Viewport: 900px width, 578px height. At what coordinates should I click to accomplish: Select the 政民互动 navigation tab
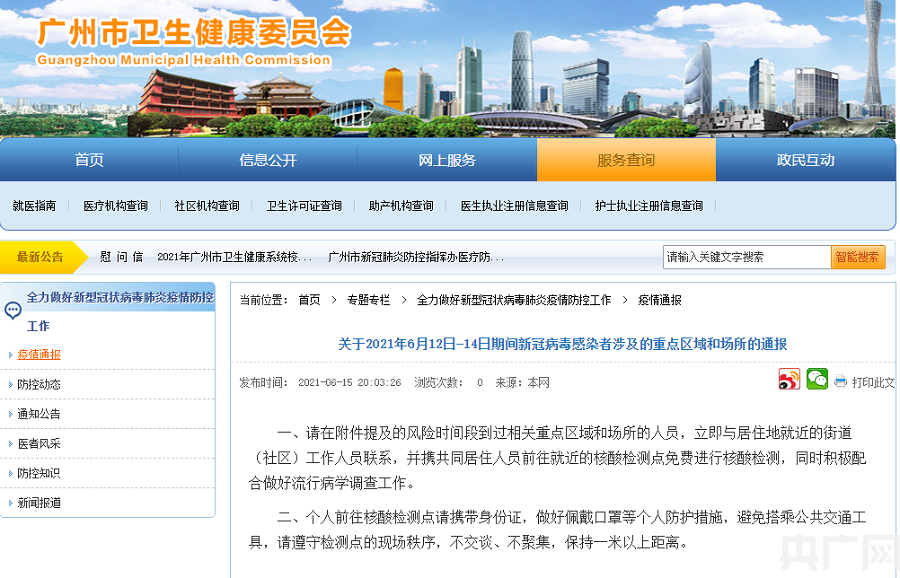pos(805,160)
